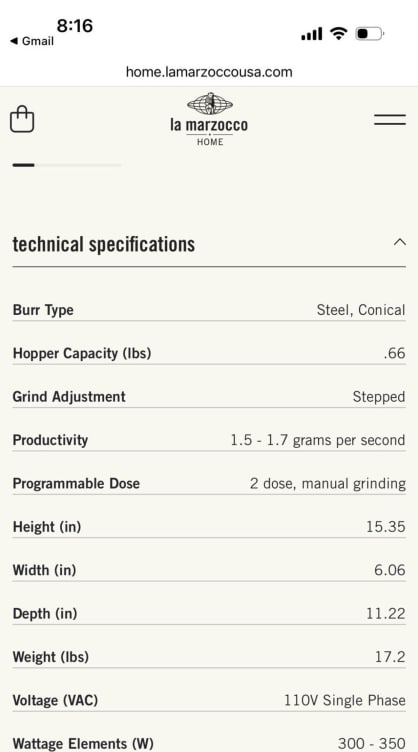
Task: Tap the 8:16 clock in status bar
Action: [x=75, y=25]
